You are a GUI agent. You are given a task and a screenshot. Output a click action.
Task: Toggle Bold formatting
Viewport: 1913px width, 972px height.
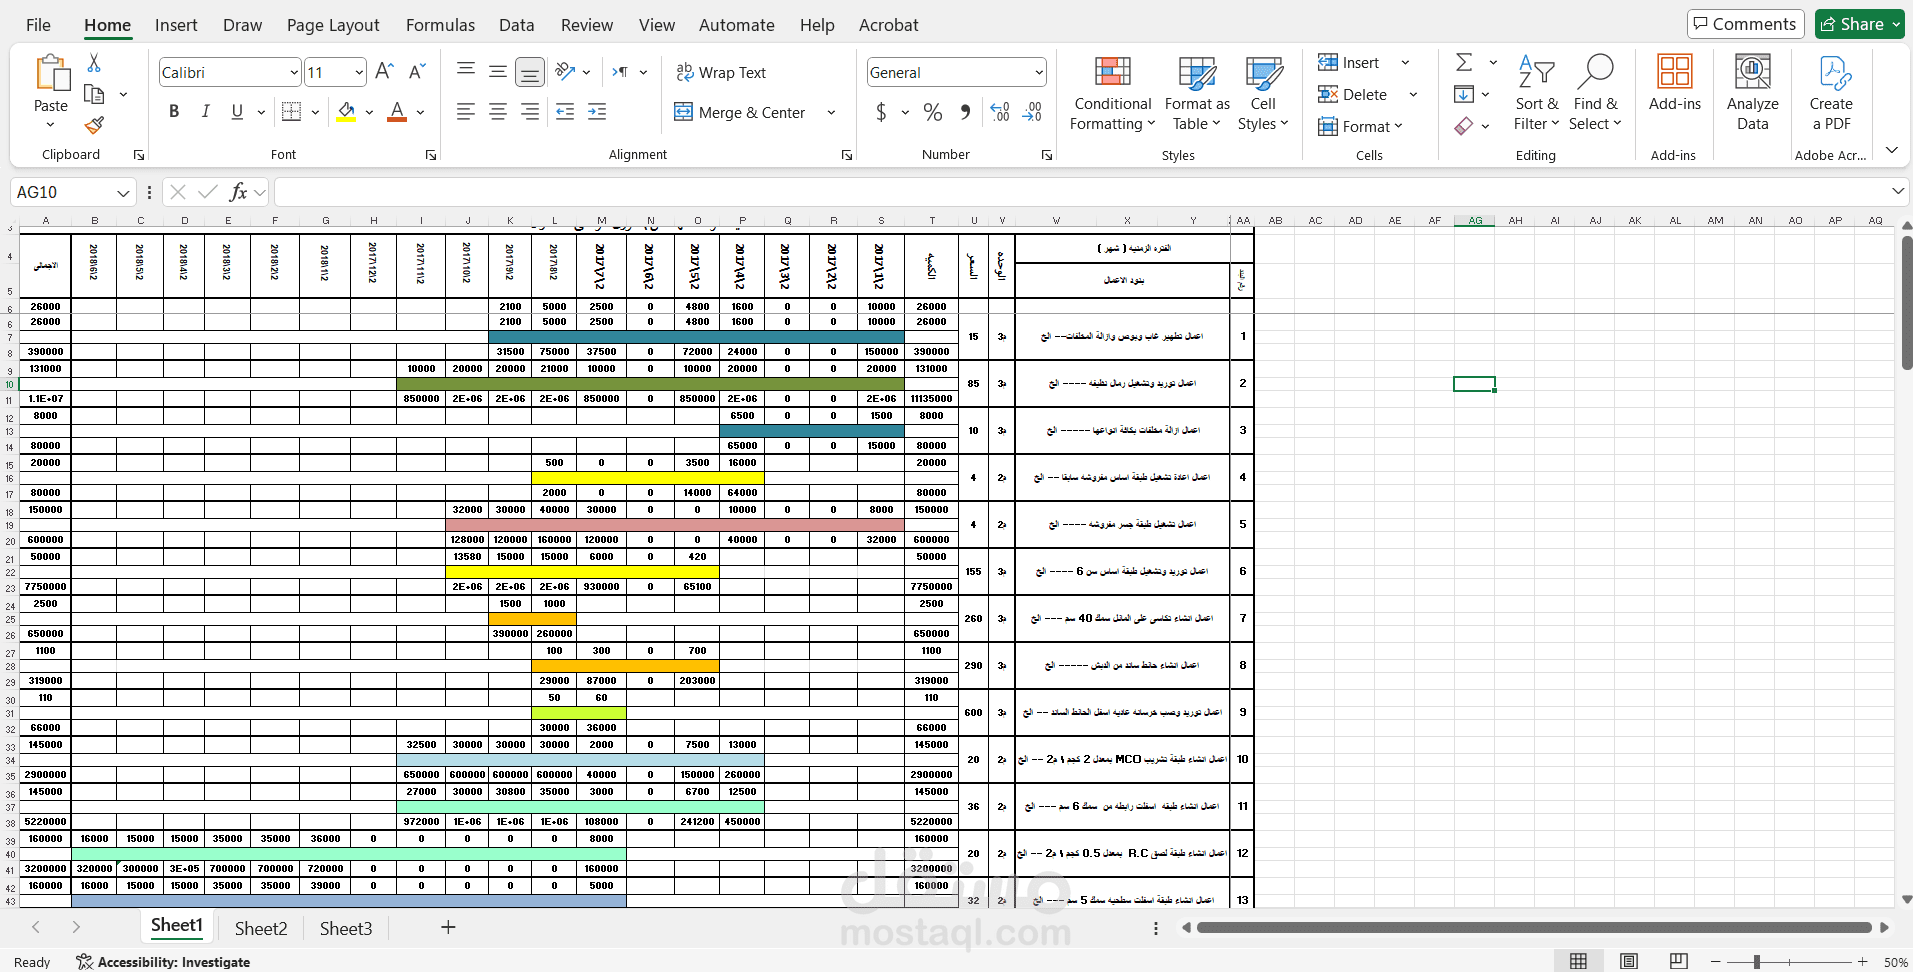174,112
